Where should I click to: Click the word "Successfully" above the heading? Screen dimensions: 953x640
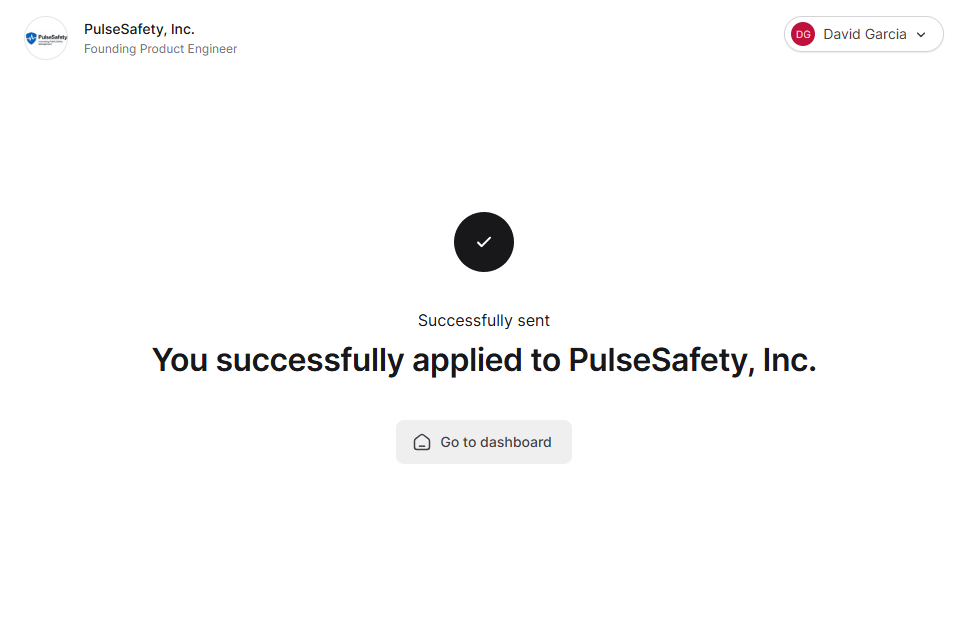coord(465,321)
